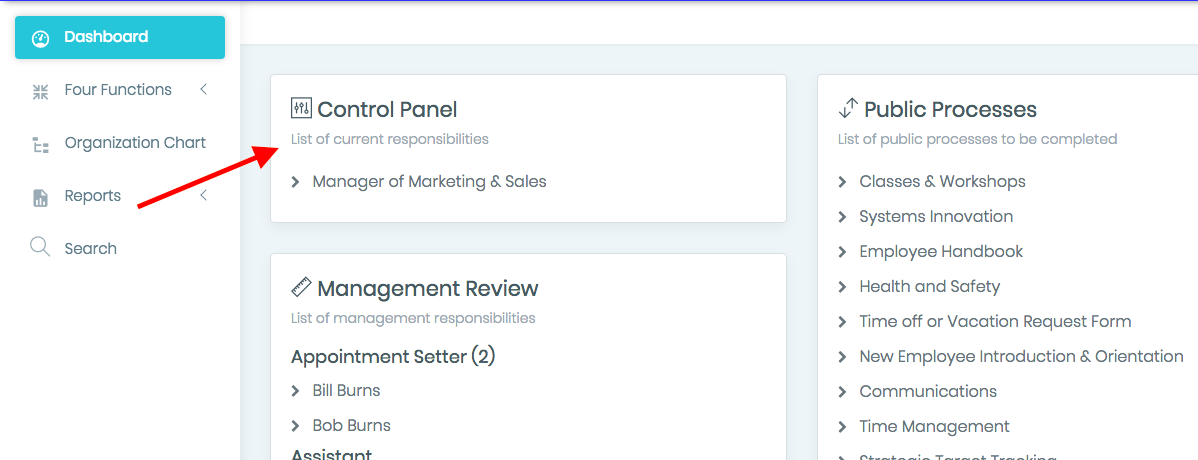Click the Control Panel sliders icon
This screenshot has height=460, width=1198.
(301, 108)
